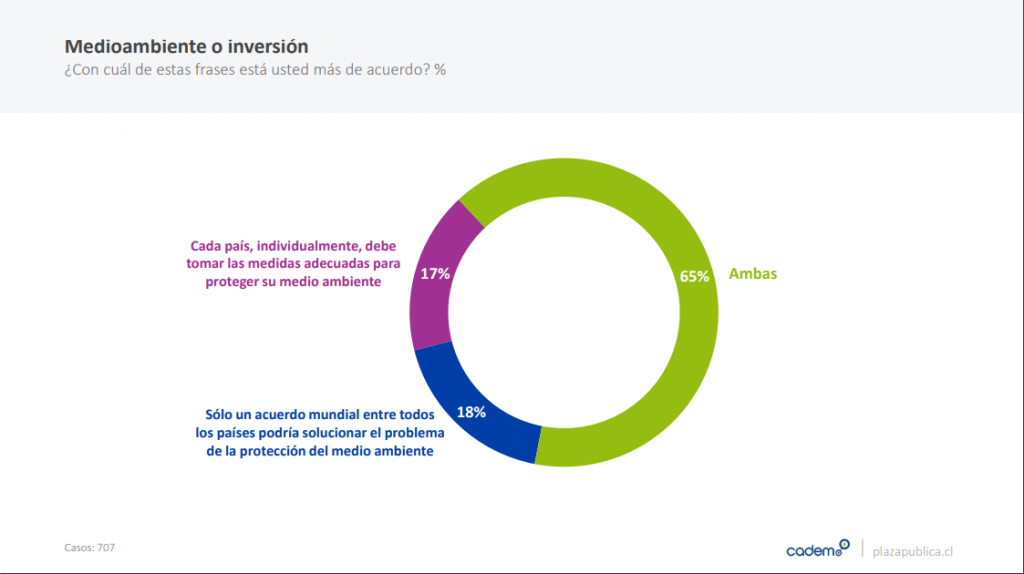Click the blue "Sólo un acuerdo mundial" label
Screen dimensions: 1024x574
(x=314, y=414)
